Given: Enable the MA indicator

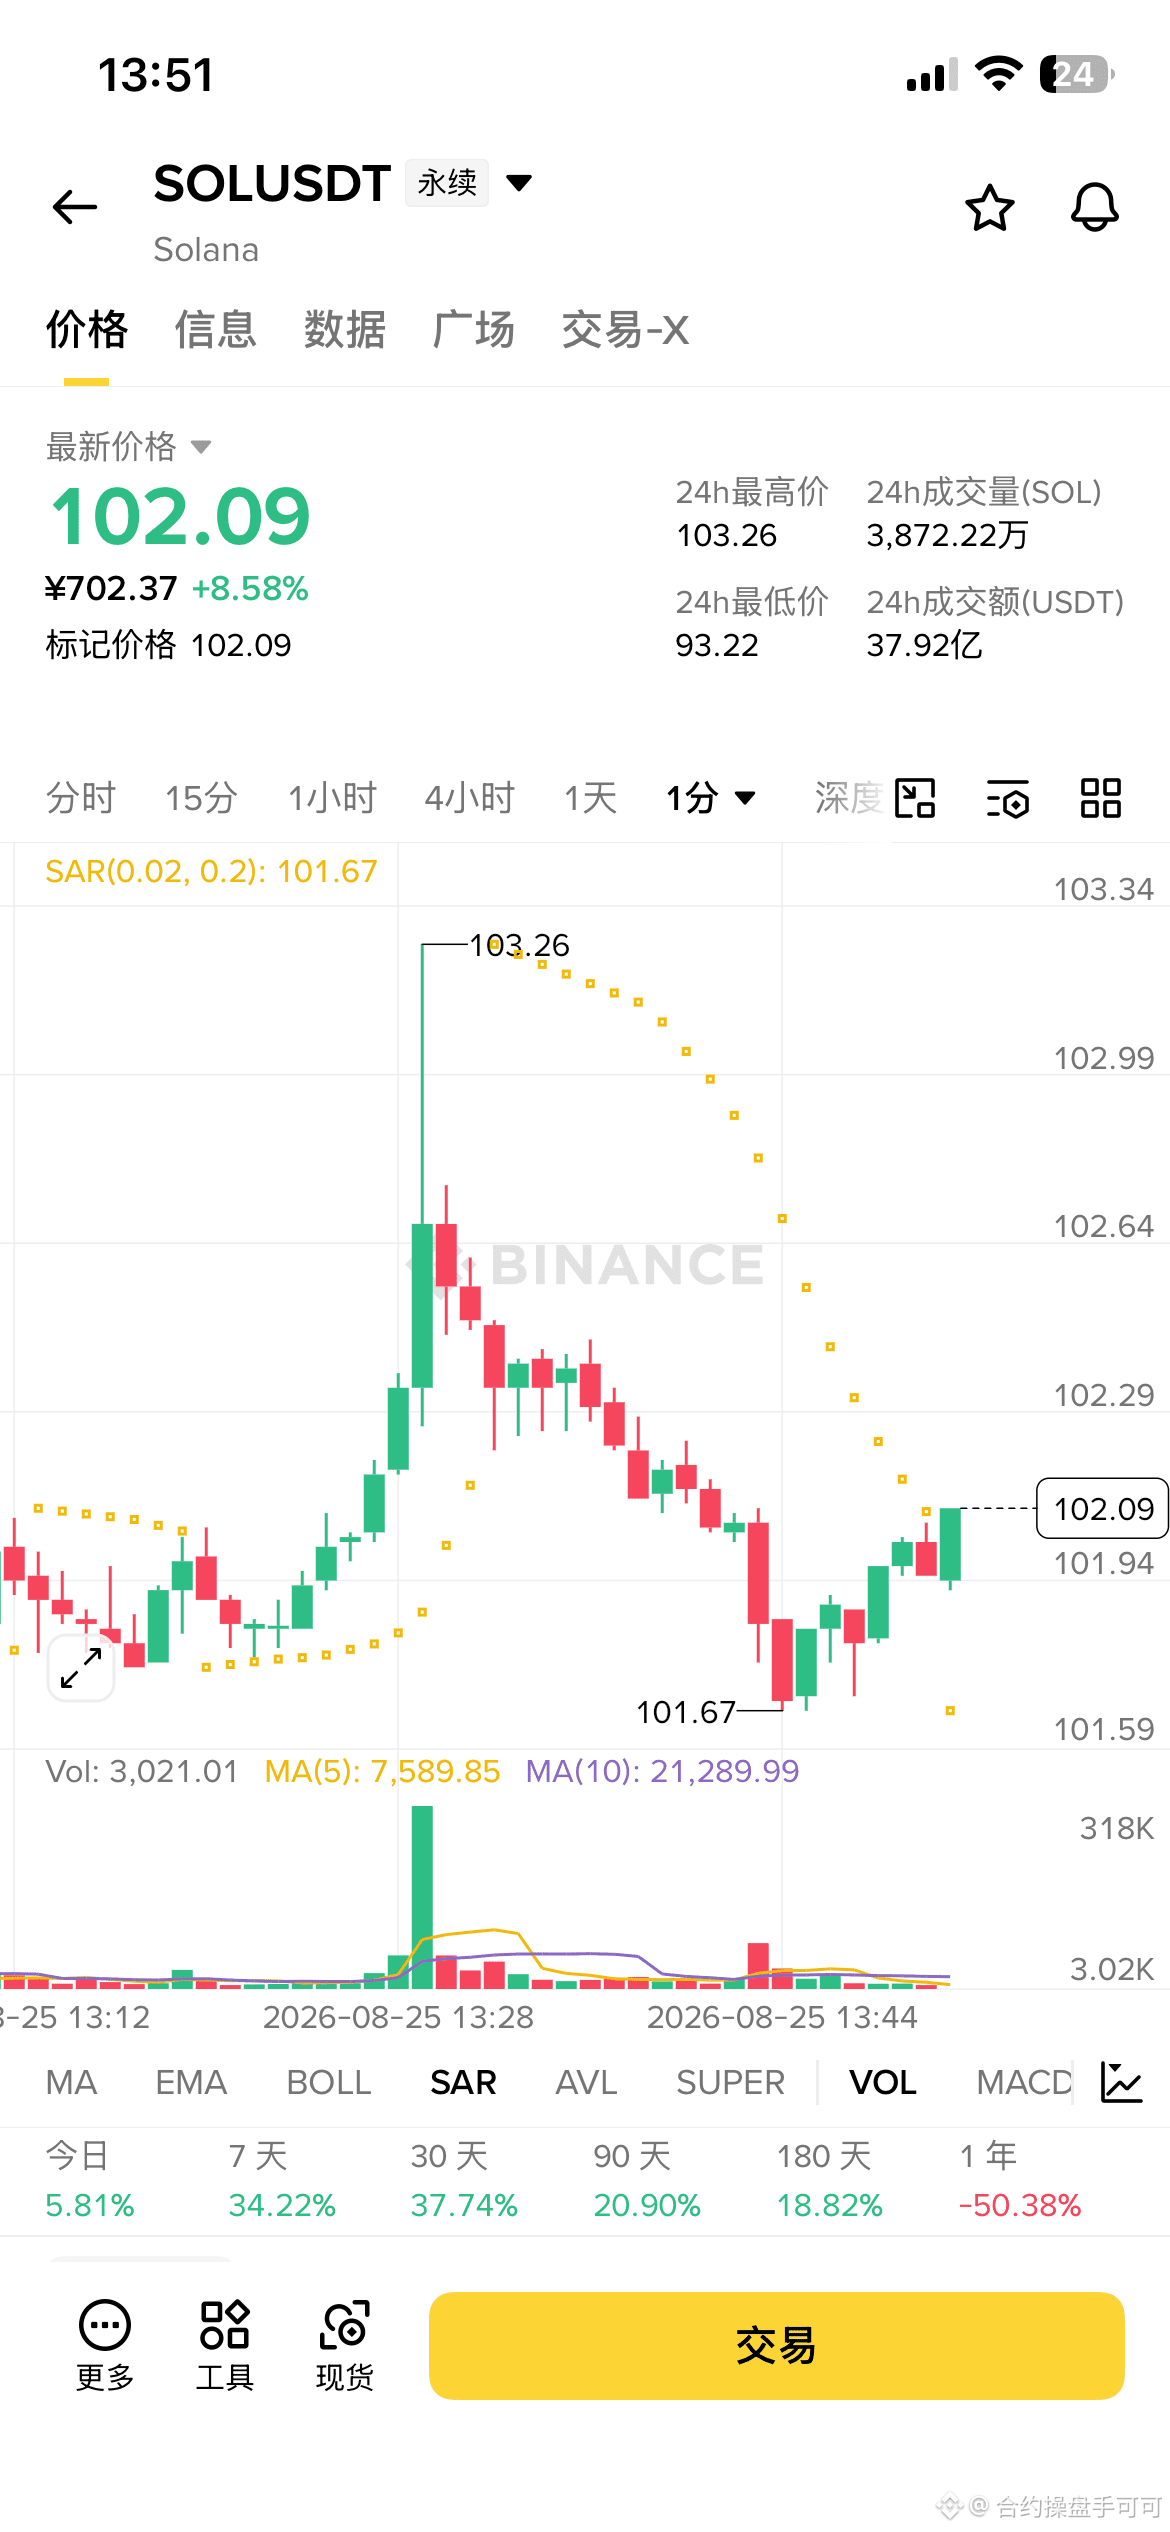Looking at the screenshot, I should coord(71,2082).
